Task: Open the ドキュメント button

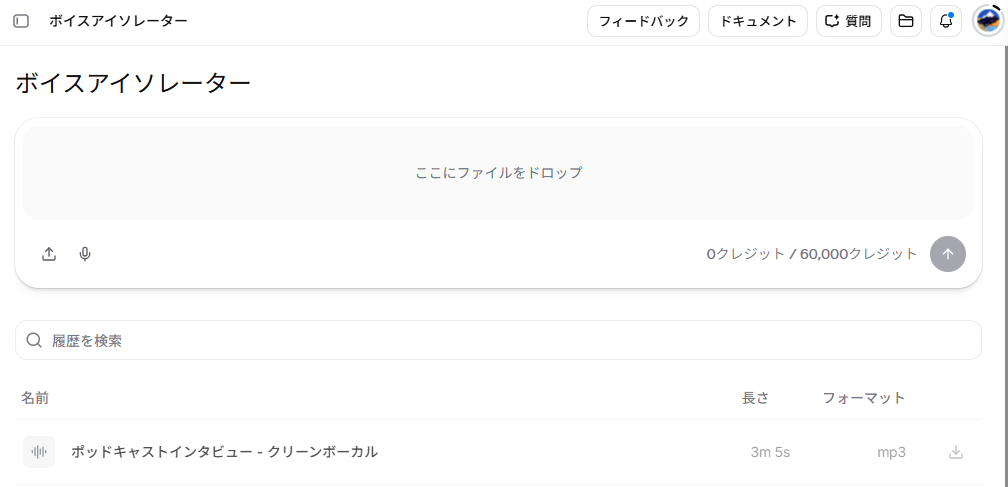Action: tap(758, 21)
